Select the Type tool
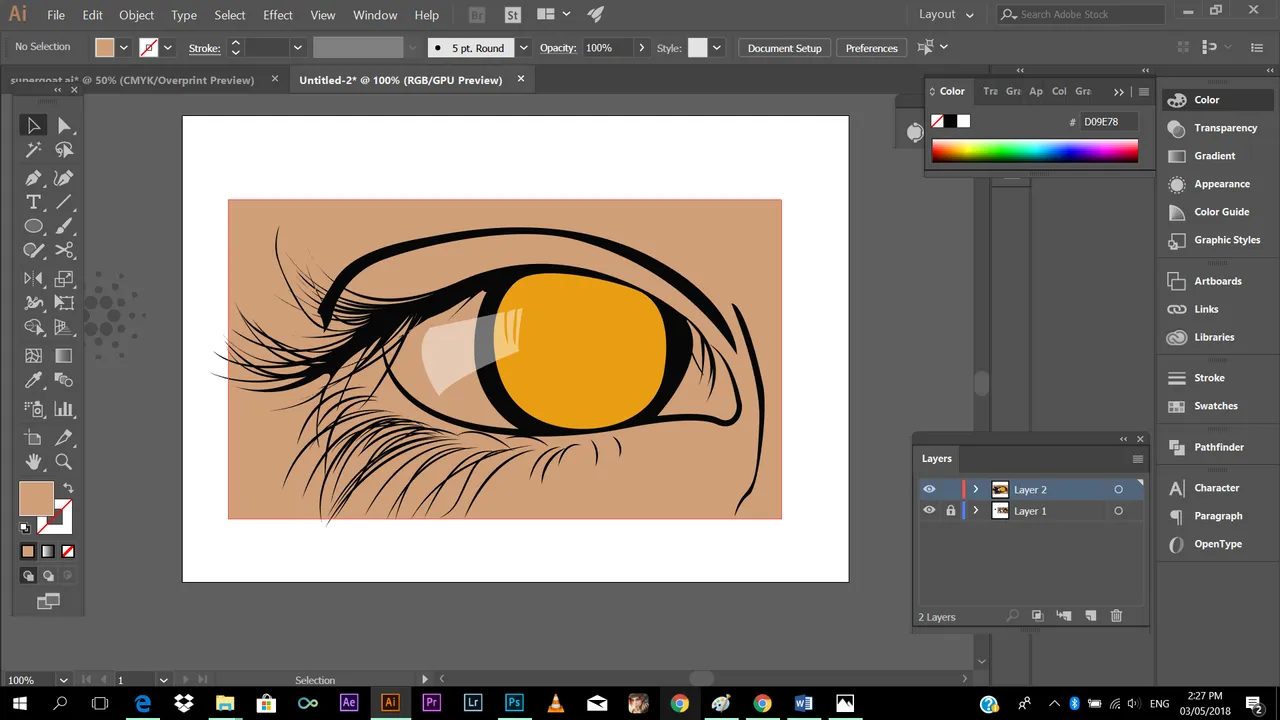Screen dimensions: 1280x720 [33, 202]
